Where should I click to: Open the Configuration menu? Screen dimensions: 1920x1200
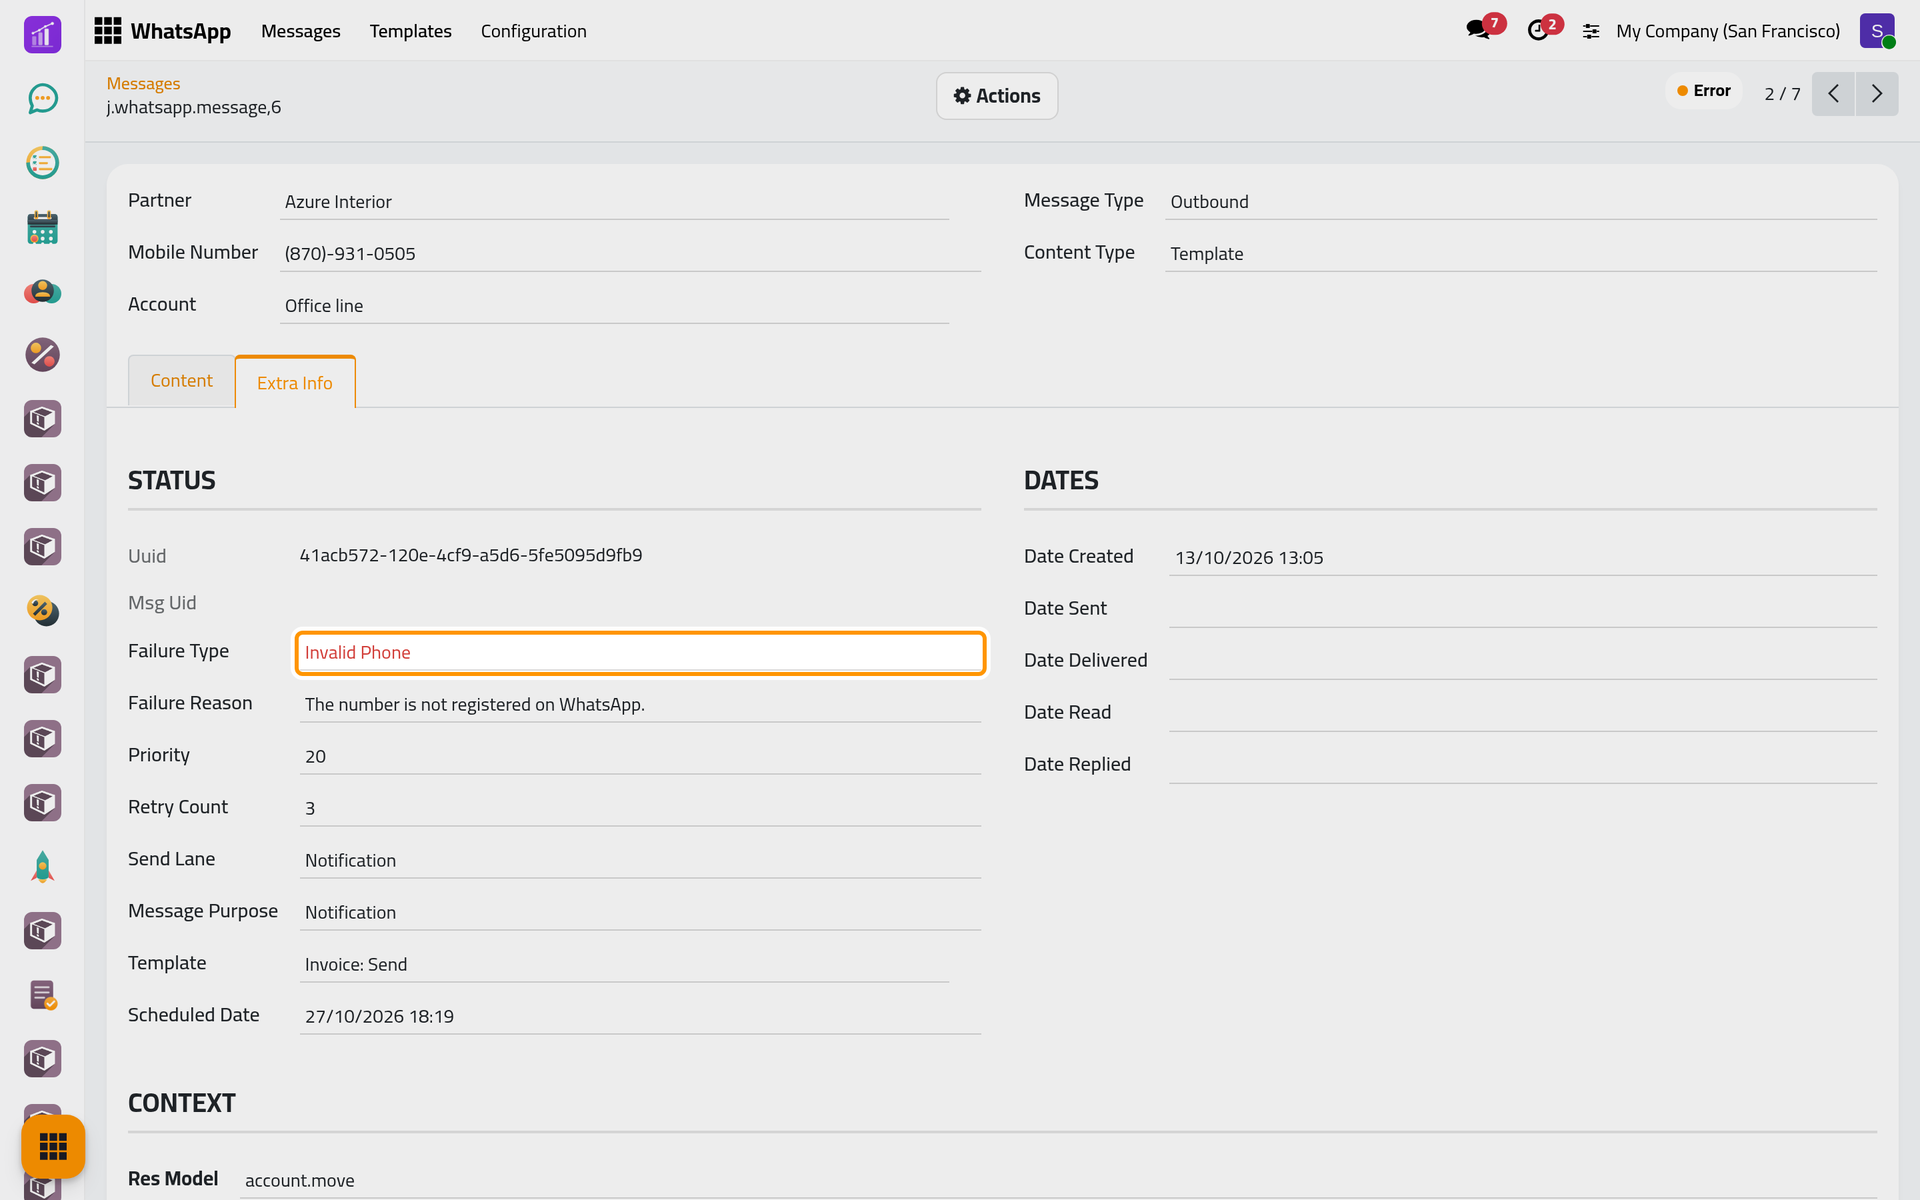pyautogui.click(x=533, y=31)
